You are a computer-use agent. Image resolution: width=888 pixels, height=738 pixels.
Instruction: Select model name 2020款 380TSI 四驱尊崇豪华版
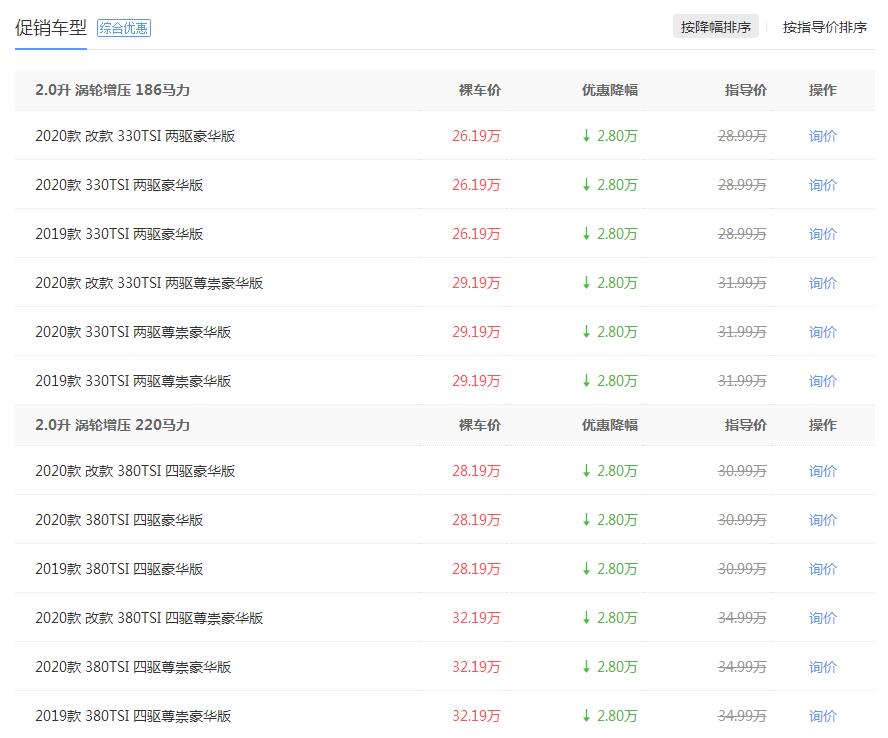click(133, 667)
